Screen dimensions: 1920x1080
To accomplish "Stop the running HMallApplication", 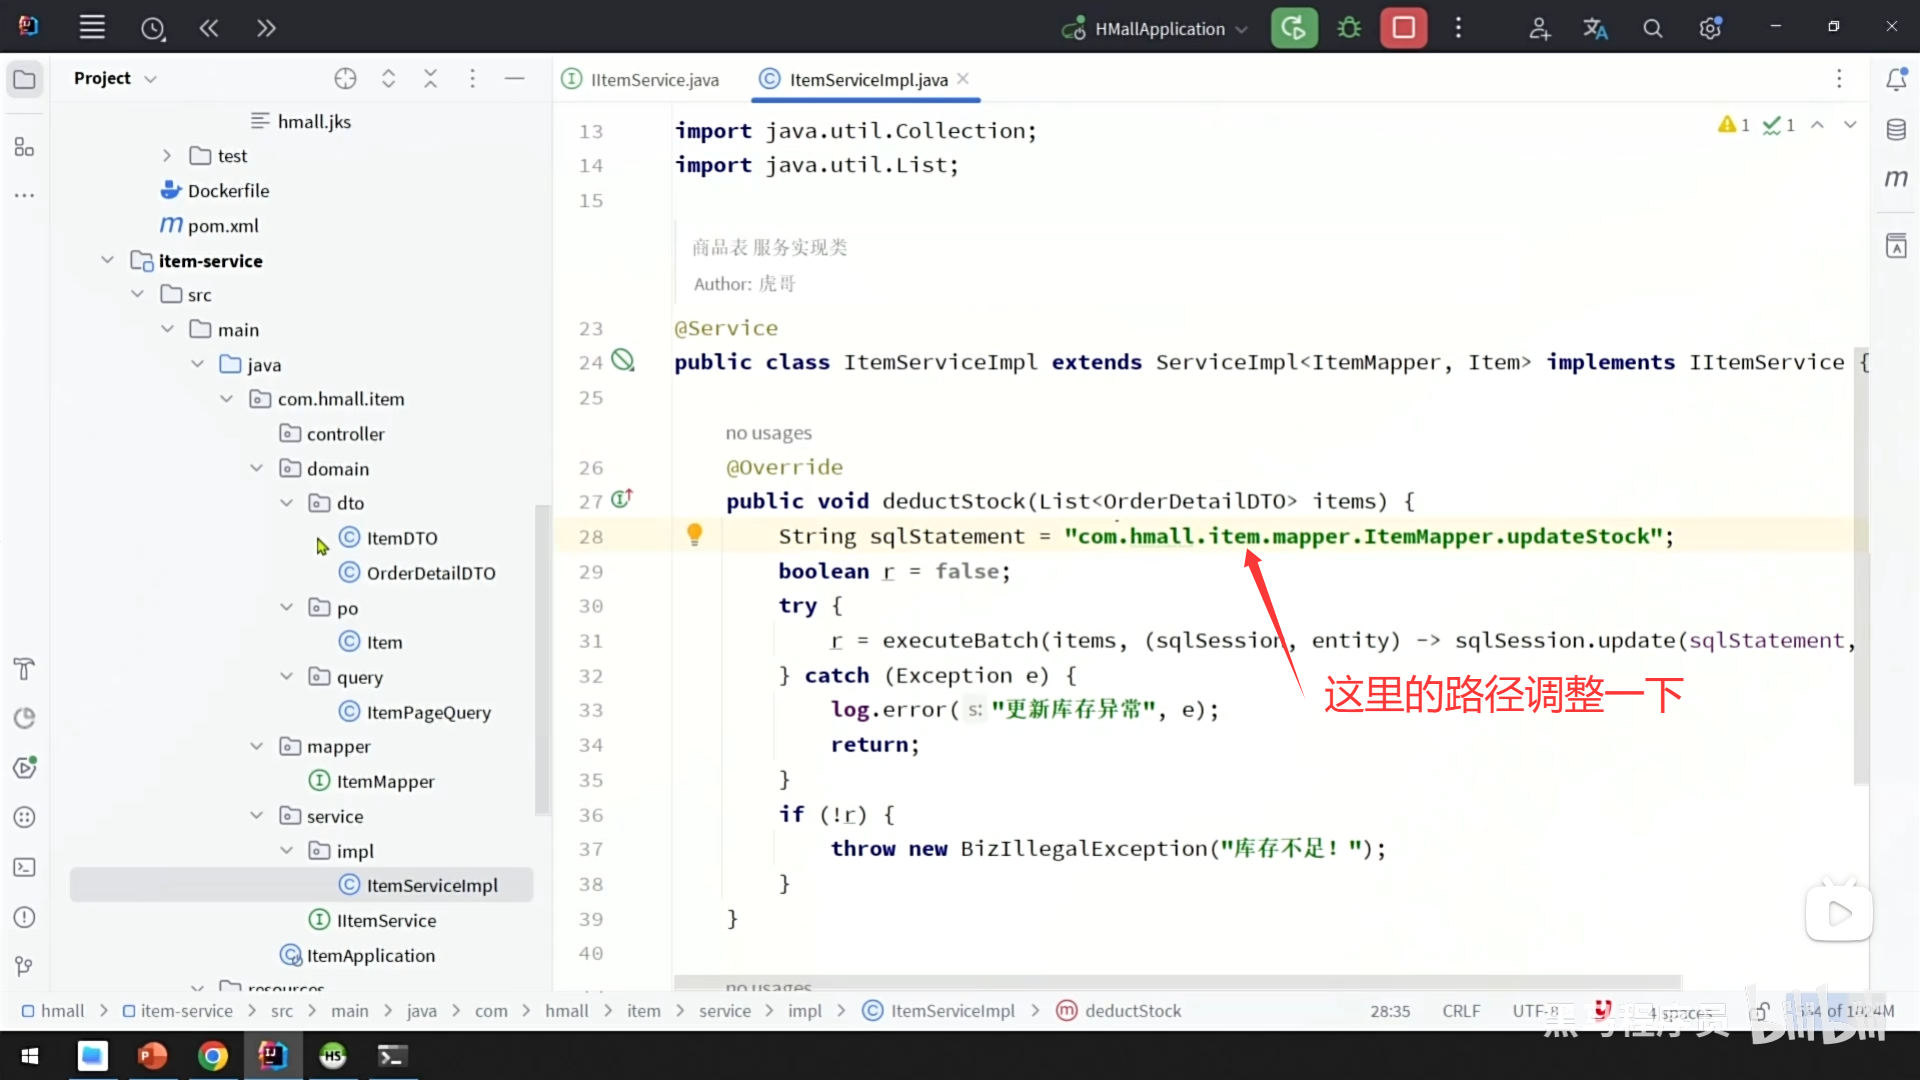I will click(1403, 28).
